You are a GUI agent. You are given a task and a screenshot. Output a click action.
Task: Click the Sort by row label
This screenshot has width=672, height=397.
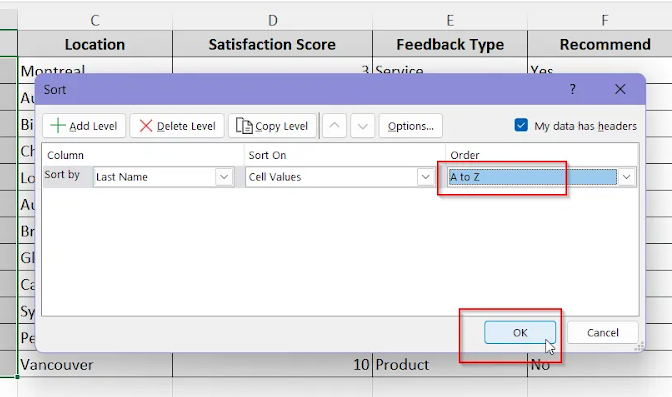coord(62,175)
